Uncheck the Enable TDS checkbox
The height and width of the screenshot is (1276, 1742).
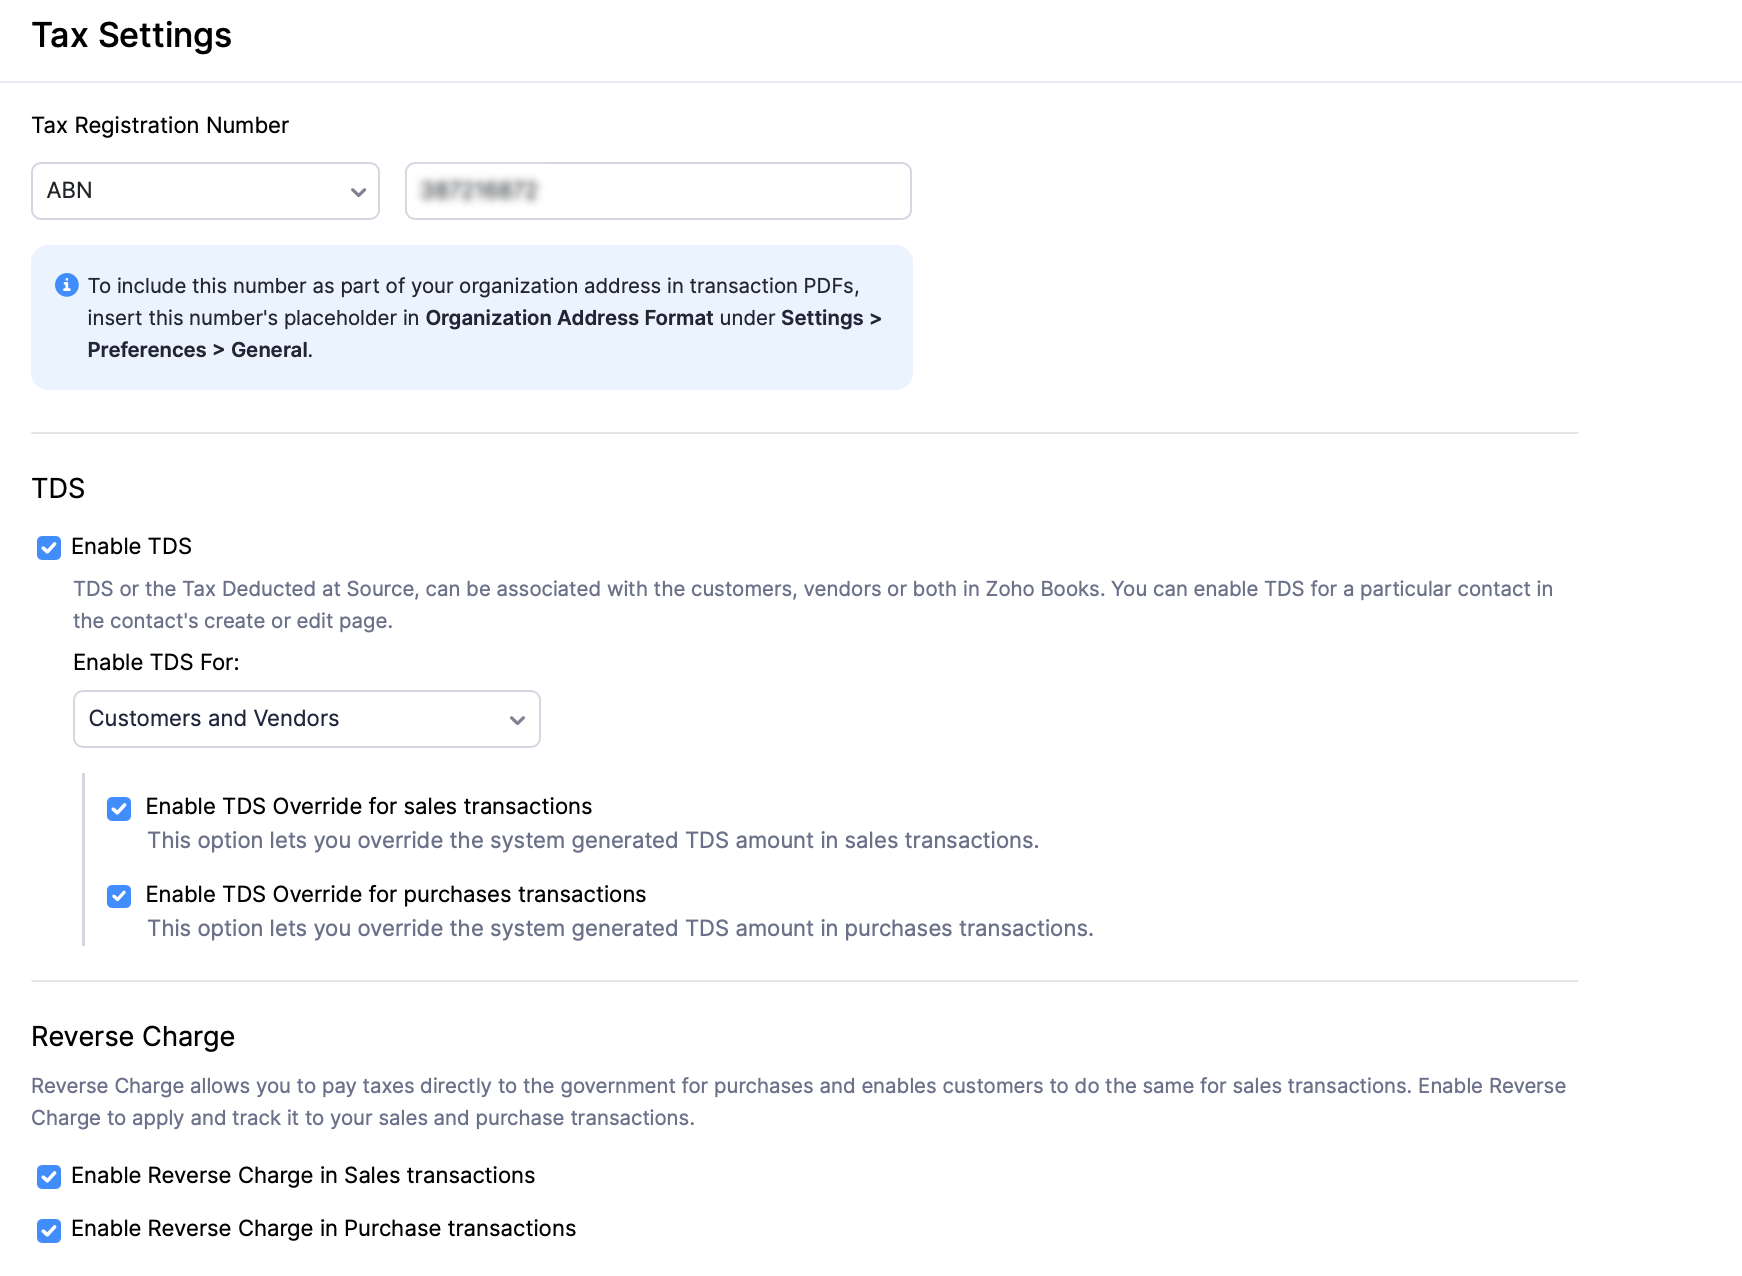coord(49,547)
